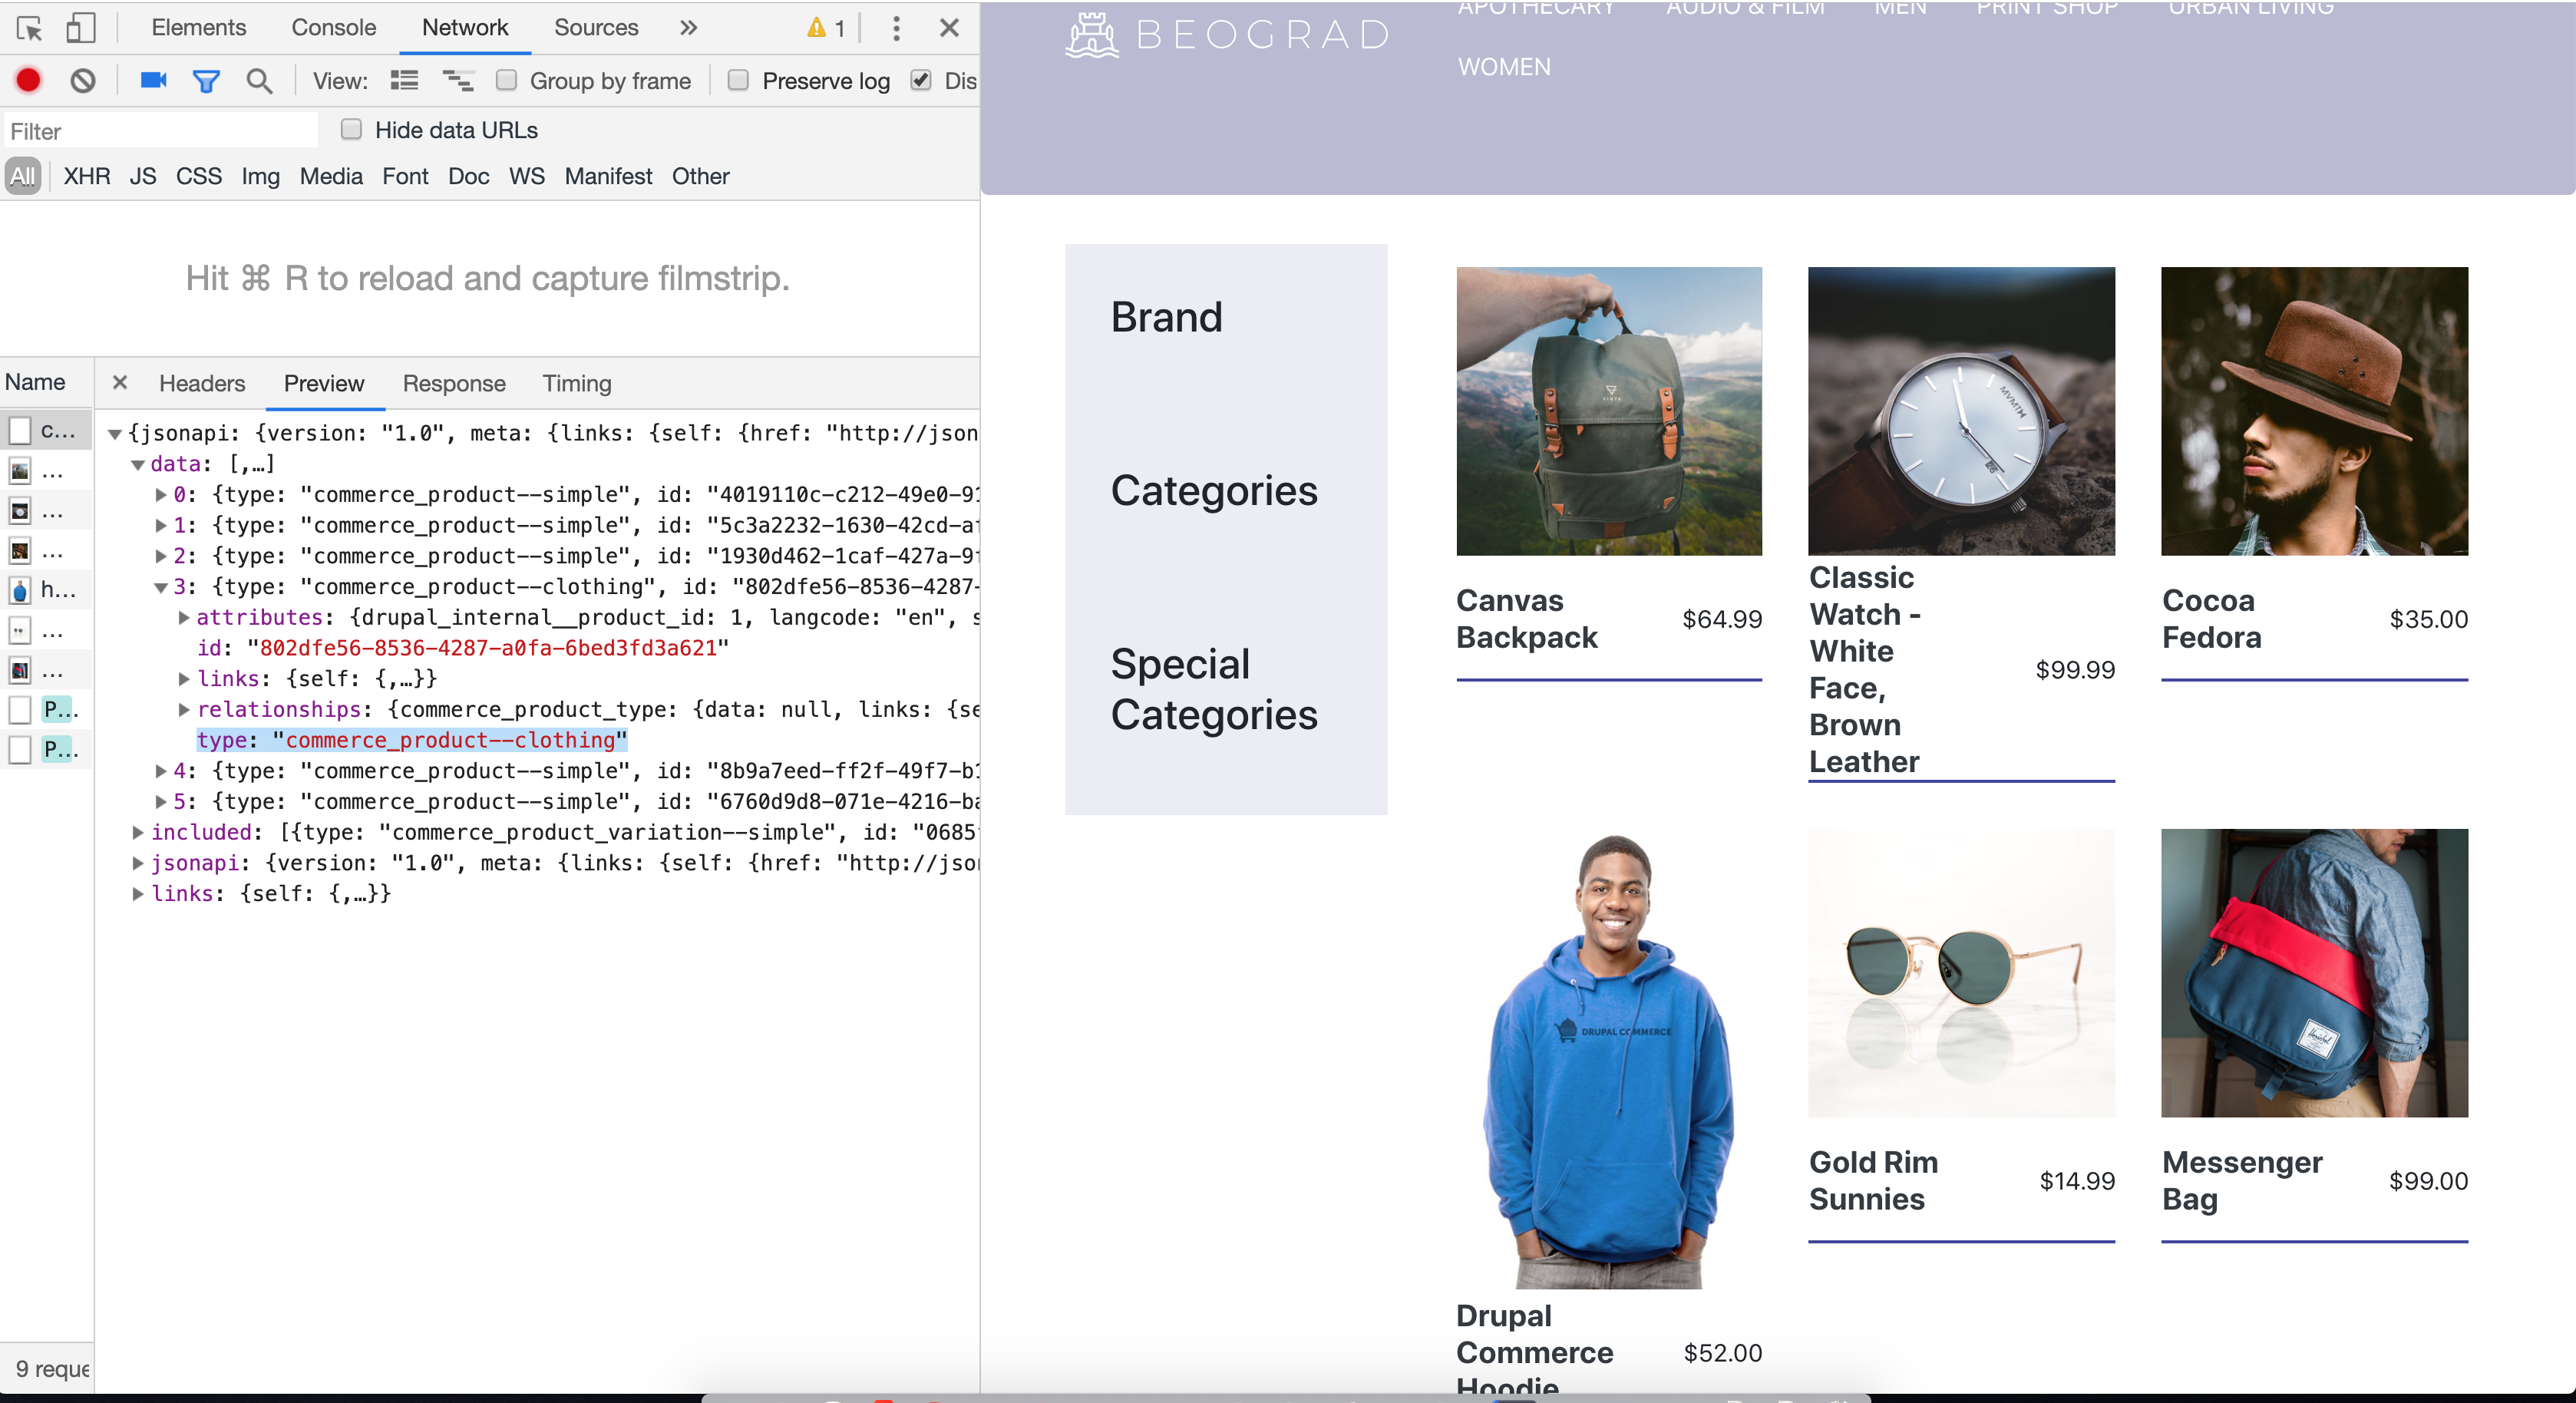The height and width of the screenshot is (1403, 2576).
Task: Close the DevTools panel
Action: pos(949,28)
